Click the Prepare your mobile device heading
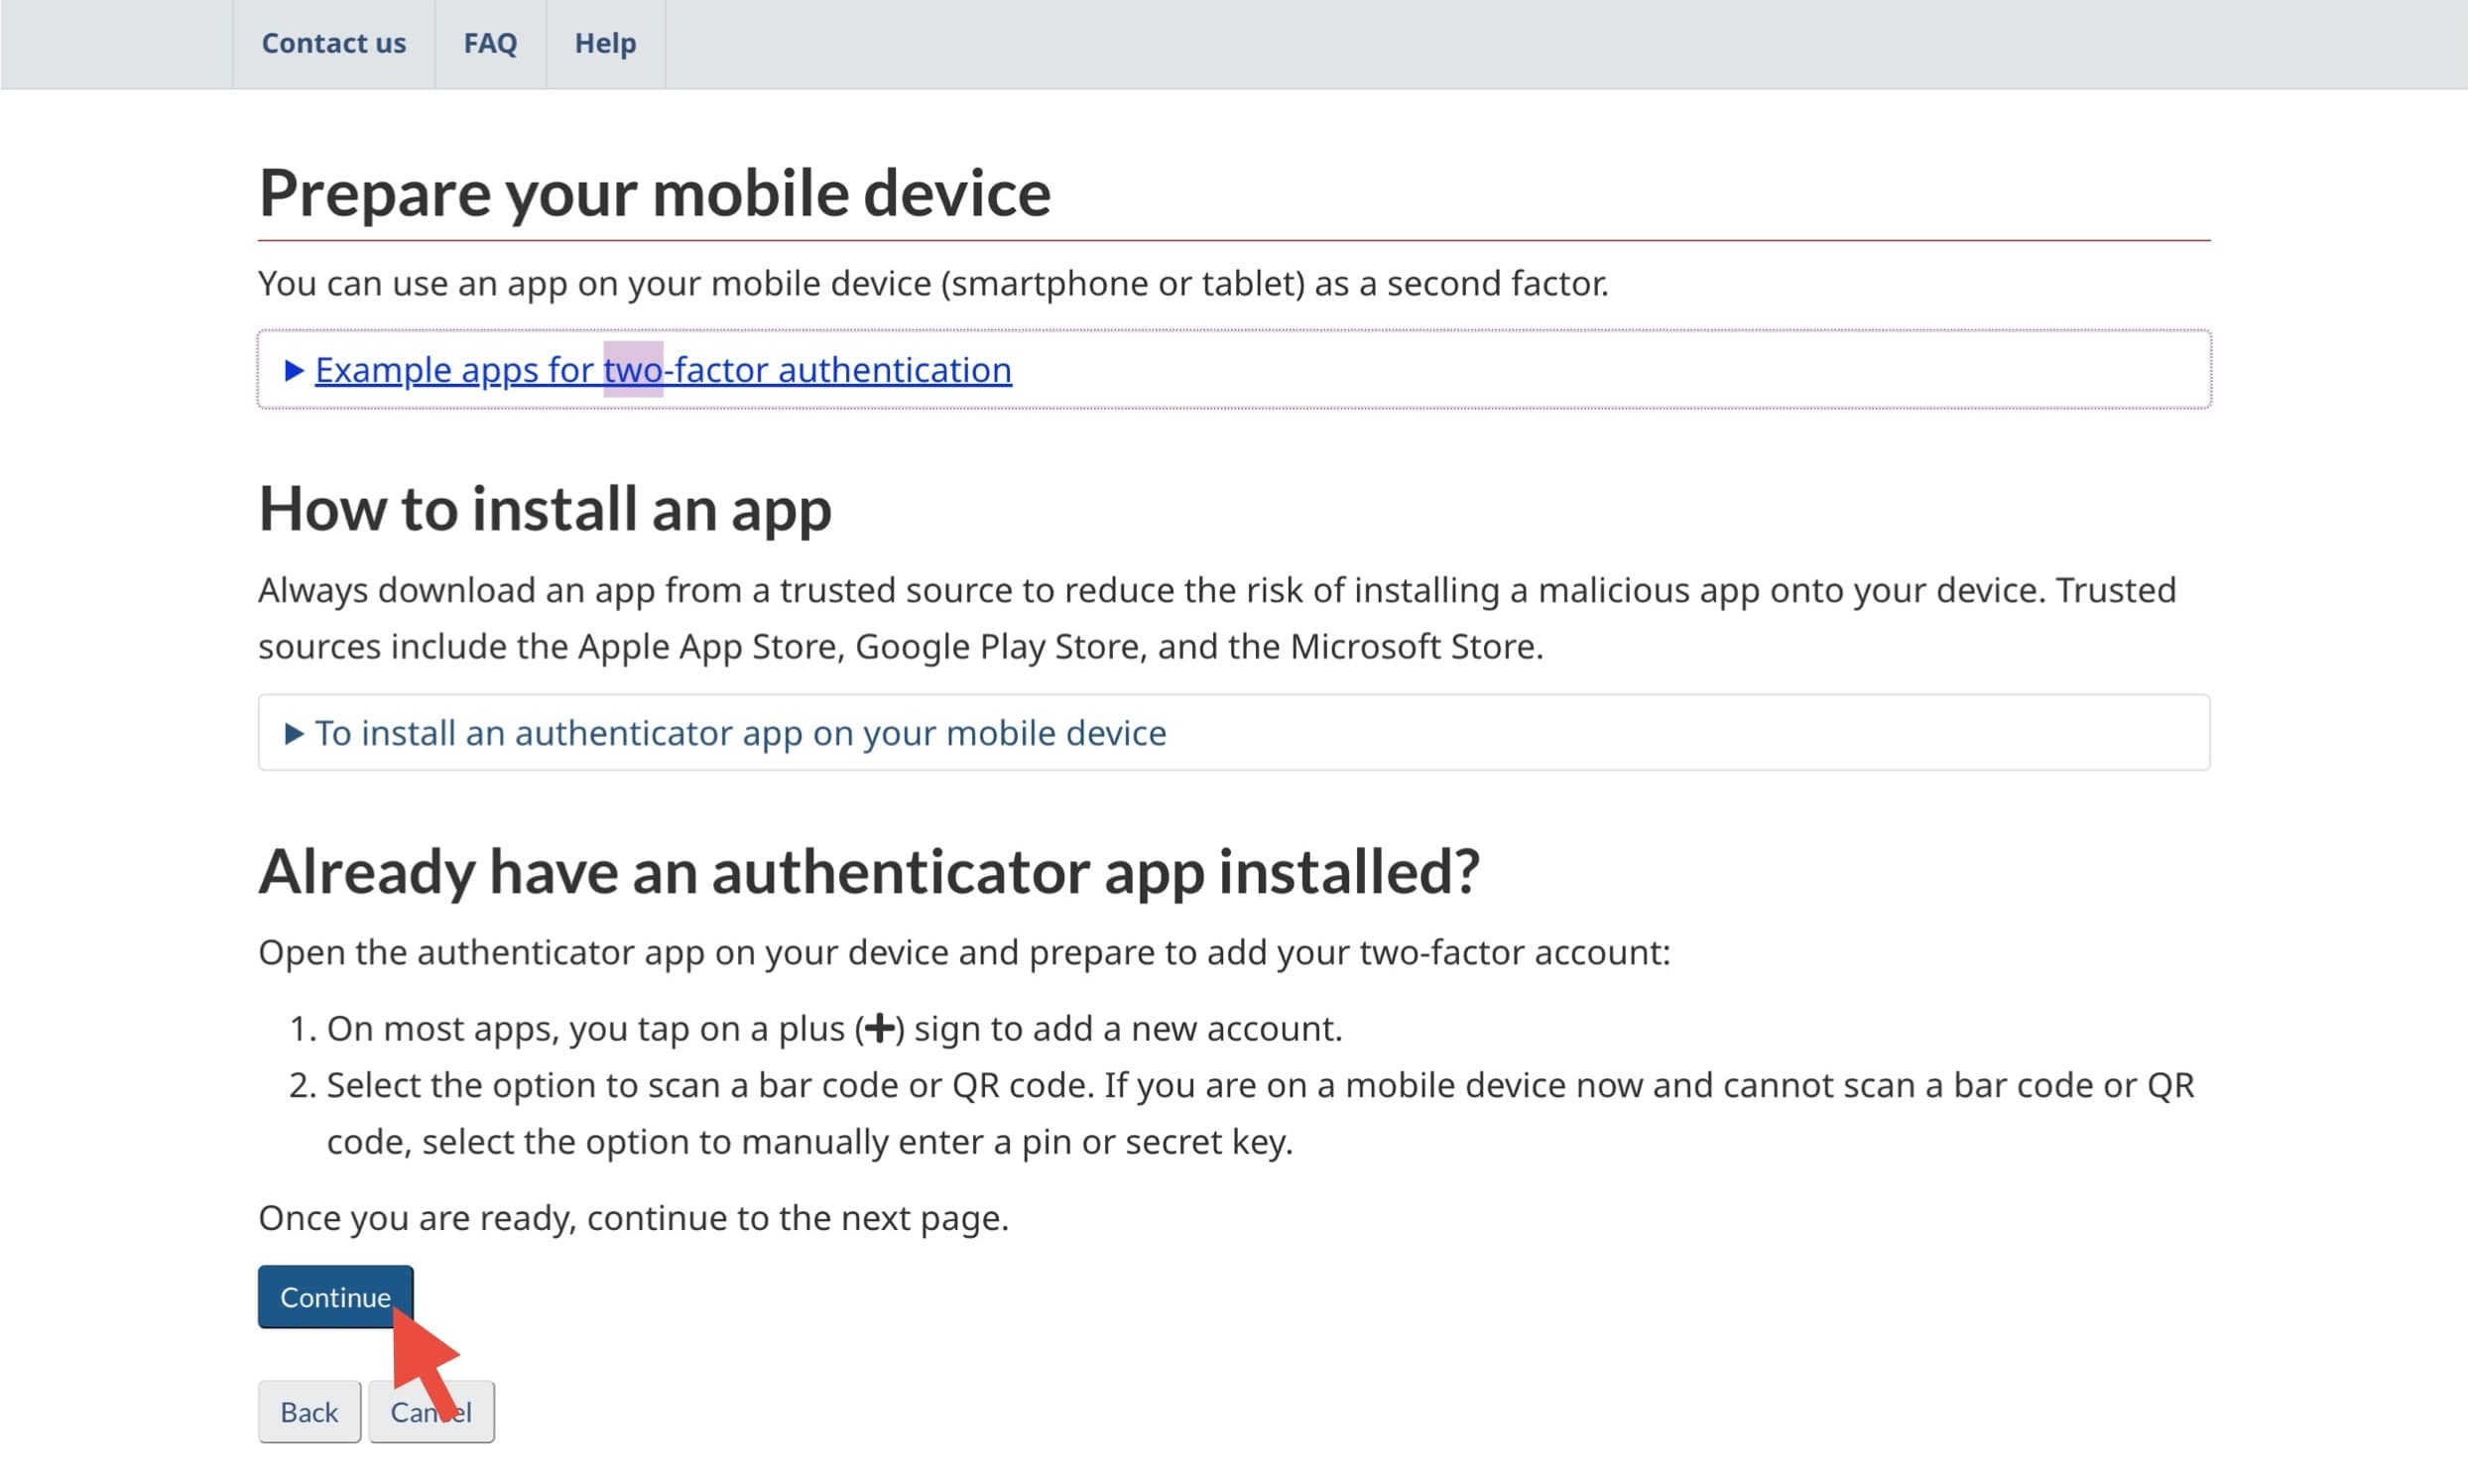Screen dimensions: 2468x1484 (x=654, y=192)
